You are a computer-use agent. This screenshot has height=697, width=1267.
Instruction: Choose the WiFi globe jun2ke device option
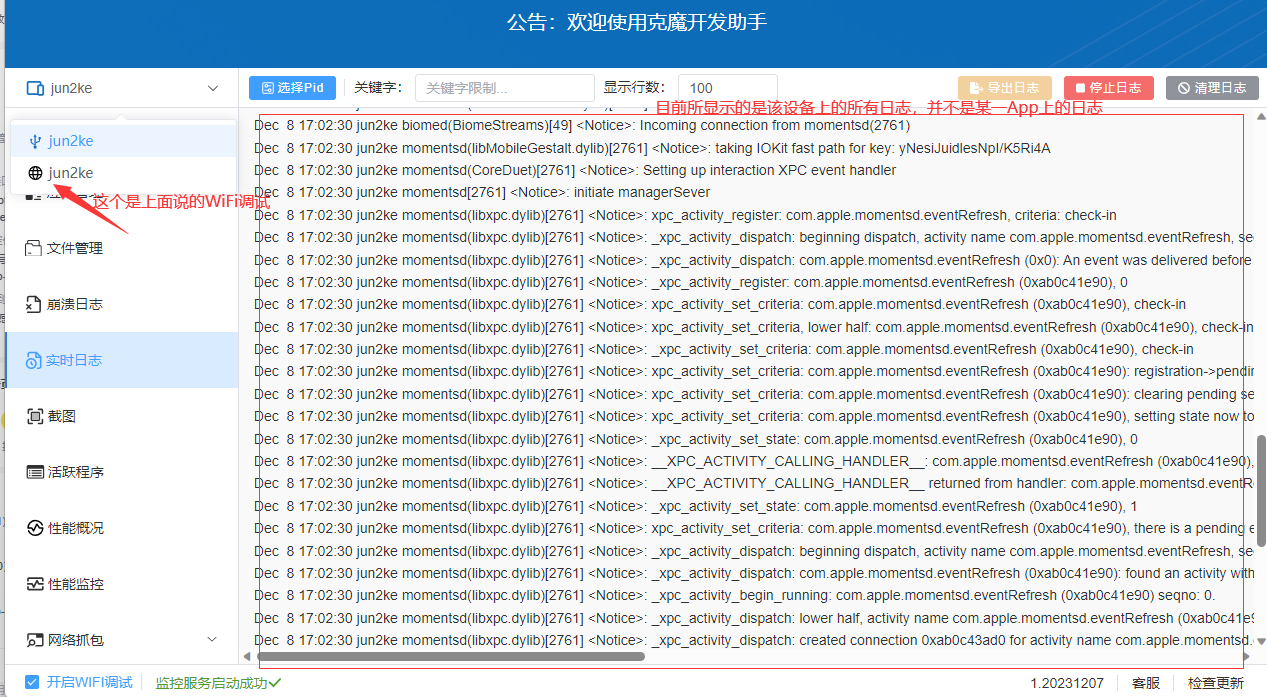pyautogui.click(x=123, y=173)
